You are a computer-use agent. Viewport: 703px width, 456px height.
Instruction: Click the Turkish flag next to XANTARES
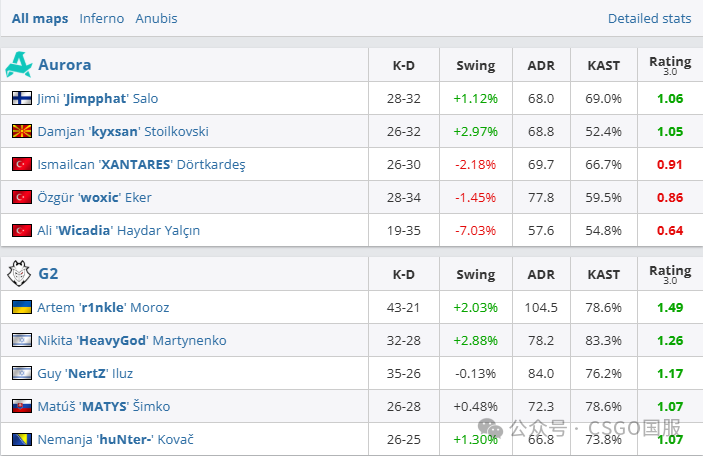[x=22, y=164]
